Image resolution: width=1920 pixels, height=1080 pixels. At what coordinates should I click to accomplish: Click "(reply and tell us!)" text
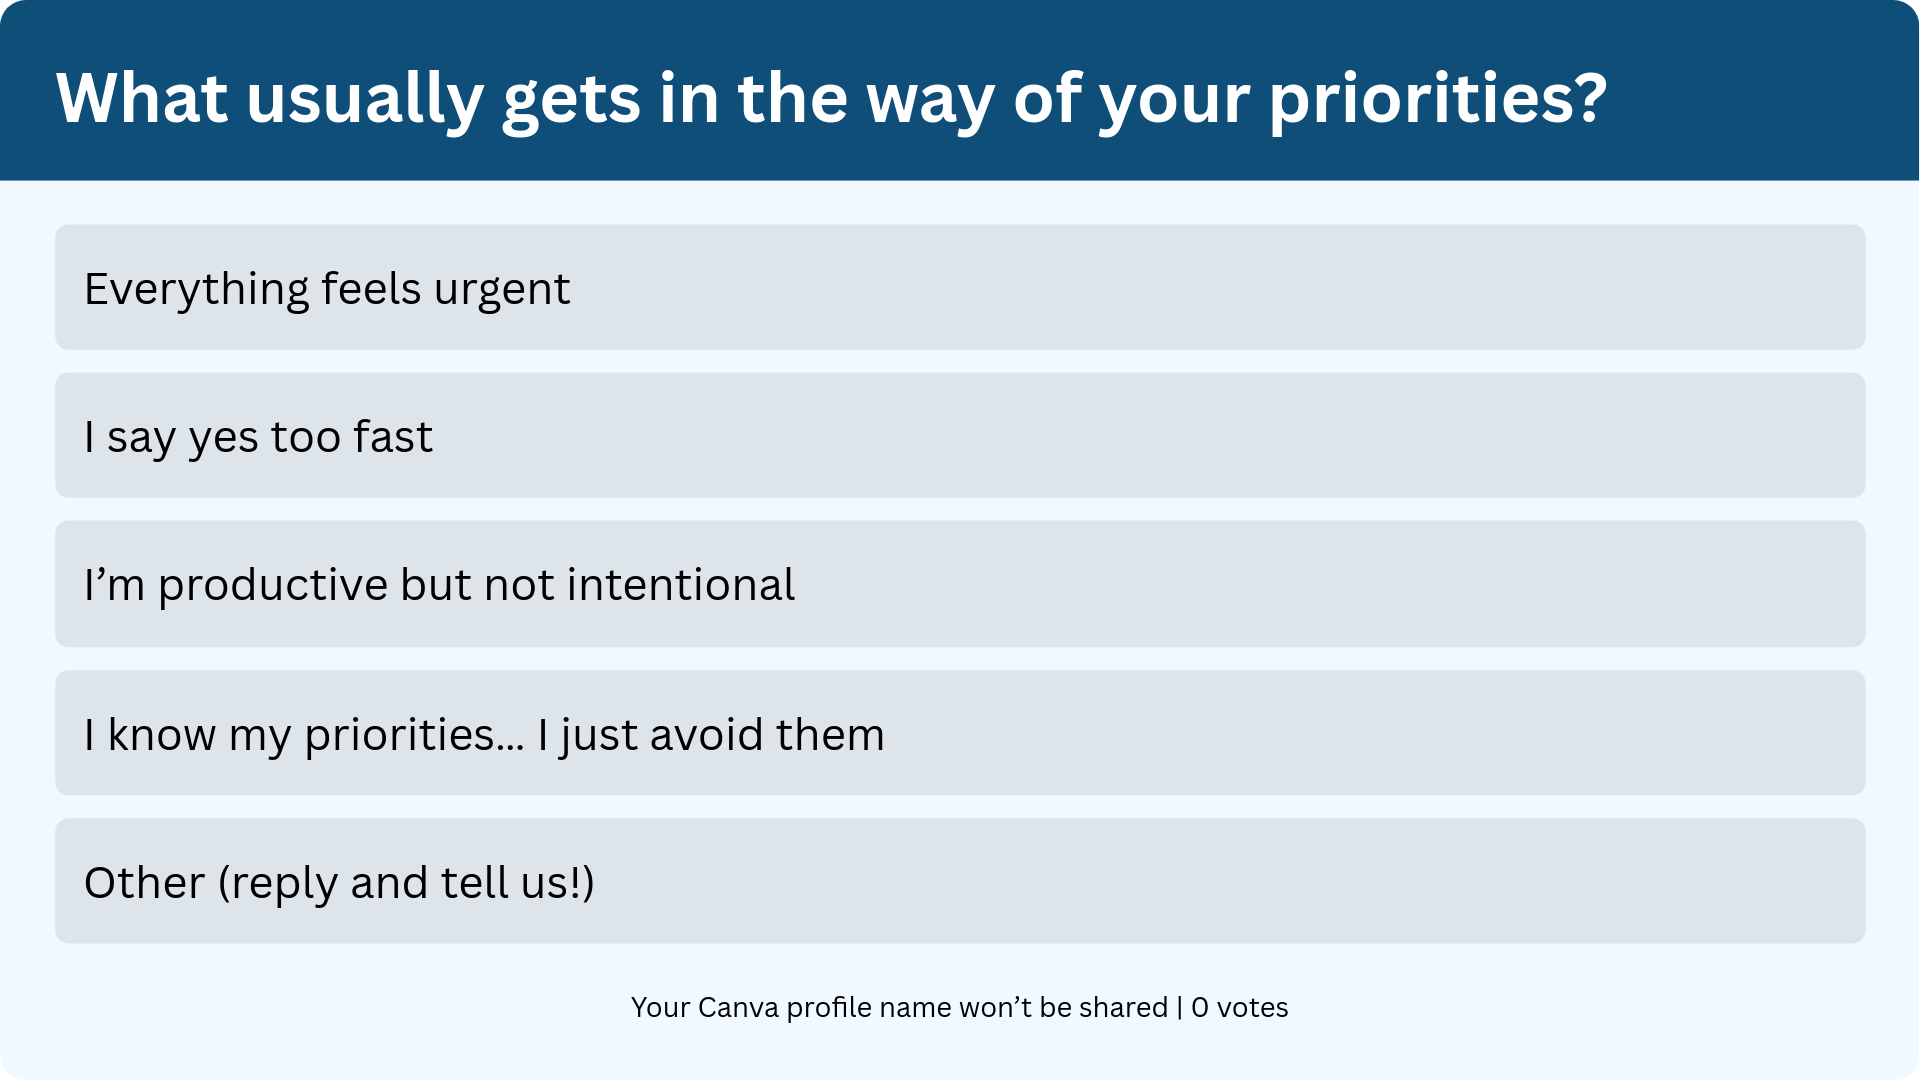(406, 884)
